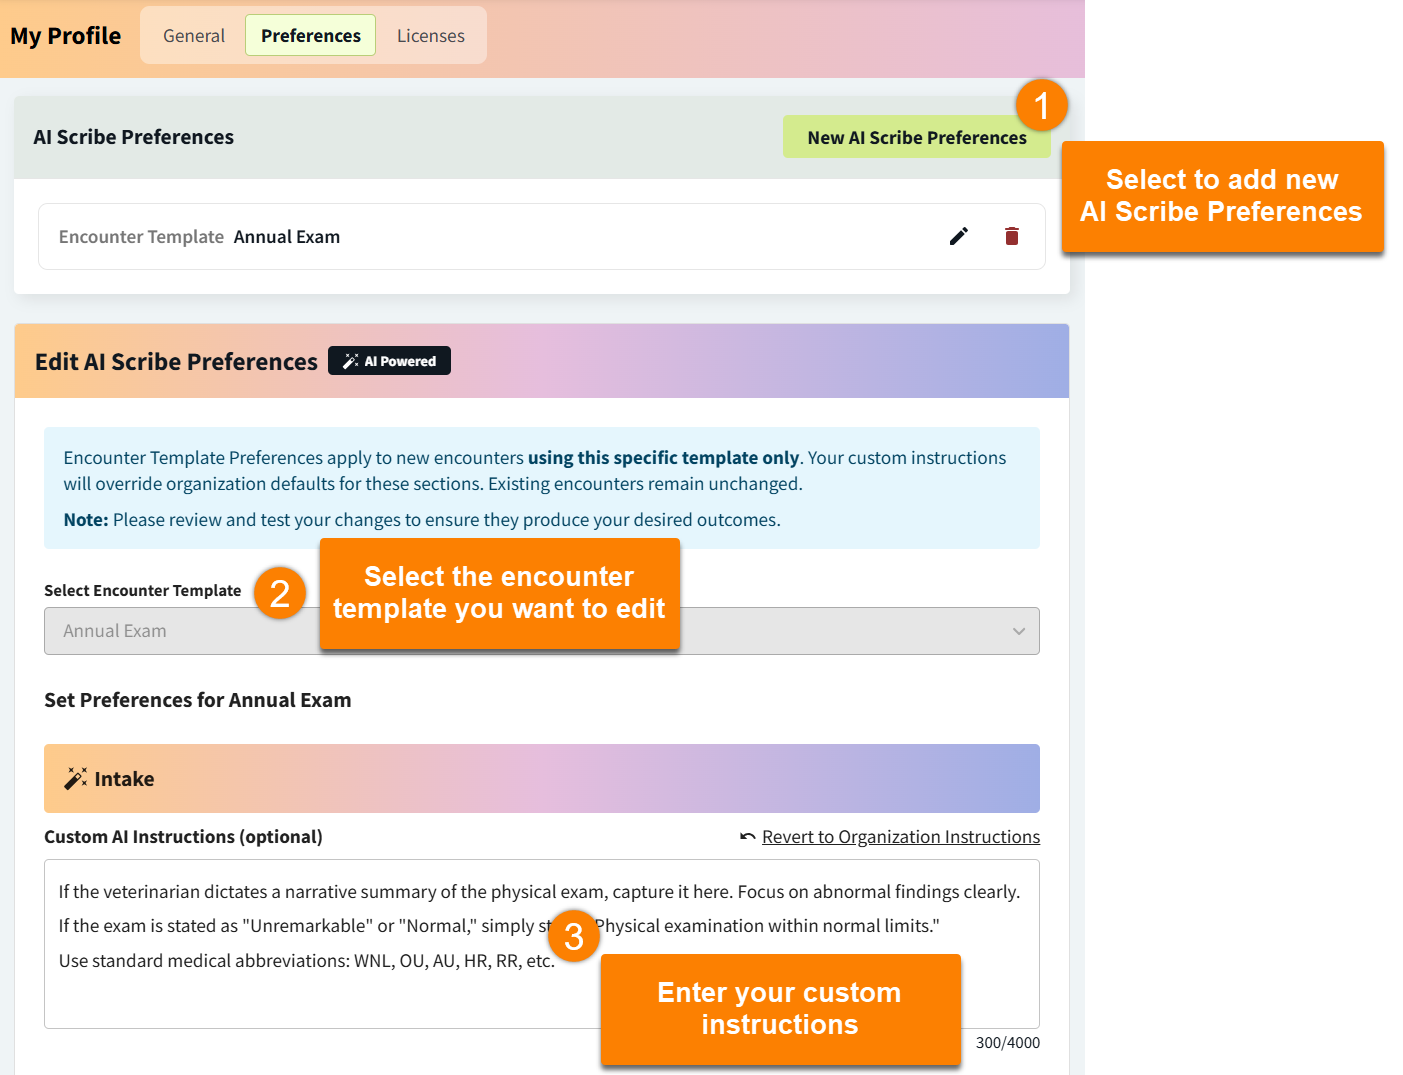Click Set Preferences for Annual Exam text
This screenshot has height=1075, width=1403.
(x=197, y=700)
